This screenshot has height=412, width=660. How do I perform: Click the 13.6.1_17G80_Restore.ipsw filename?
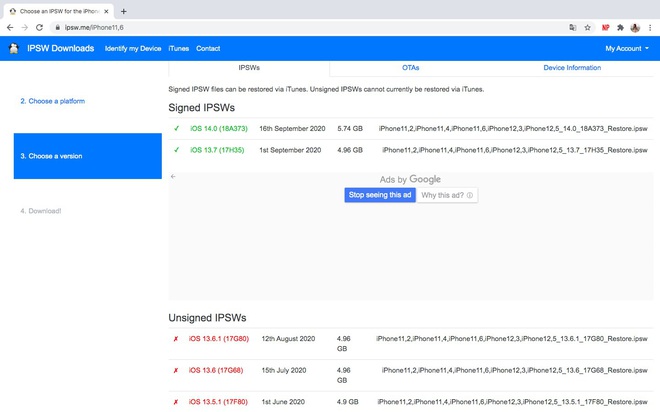pyautogui.click(x=512, y=339)
